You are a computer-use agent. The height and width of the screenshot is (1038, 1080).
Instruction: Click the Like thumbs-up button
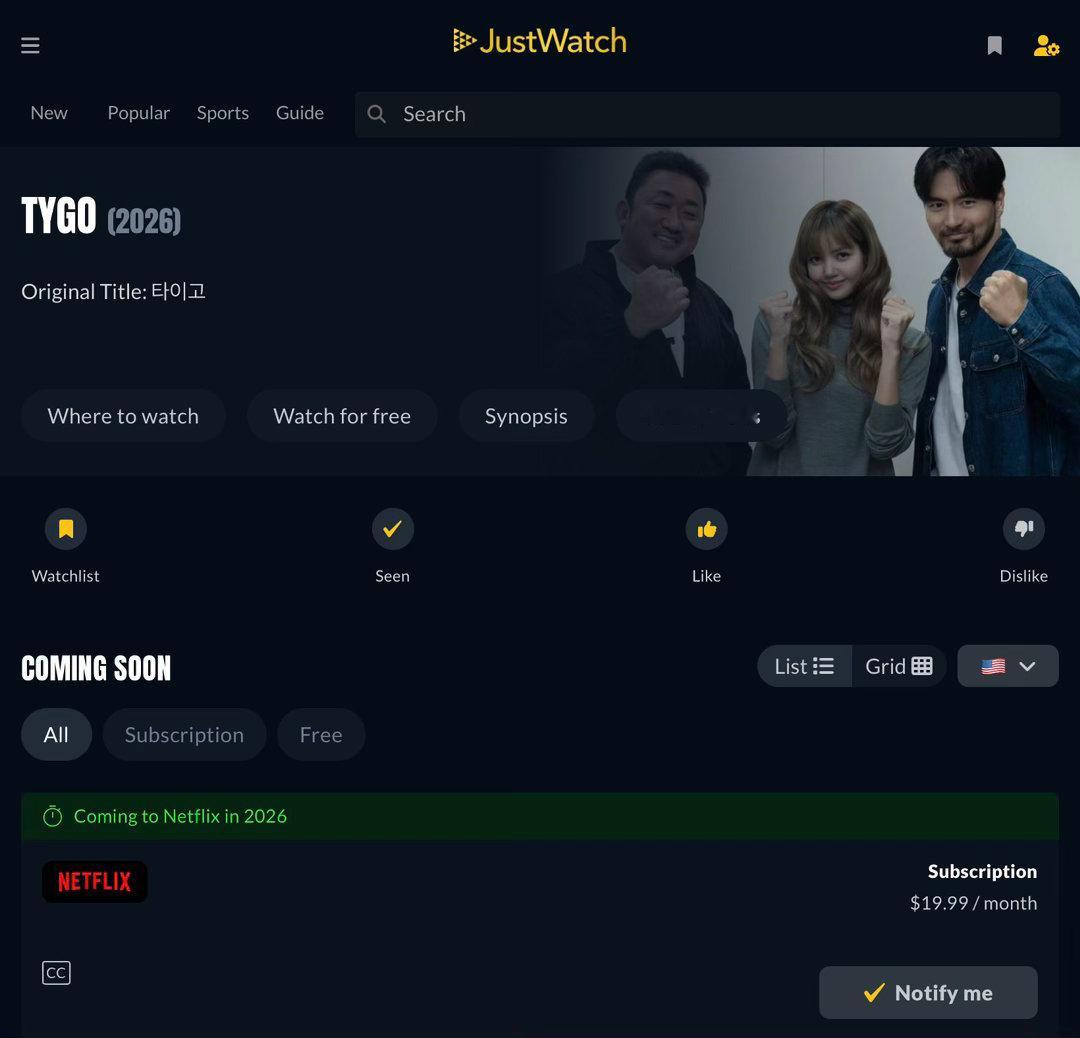(x=707, y=529)
